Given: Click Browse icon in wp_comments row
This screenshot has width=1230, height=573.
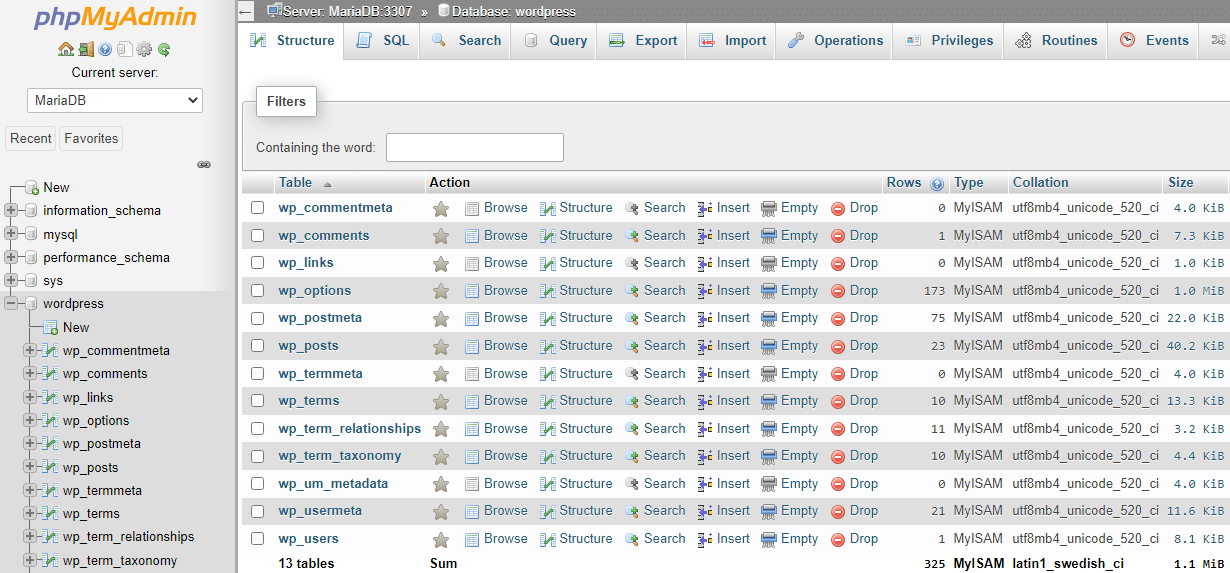Looking at the screenshot, I should (472, 236).
